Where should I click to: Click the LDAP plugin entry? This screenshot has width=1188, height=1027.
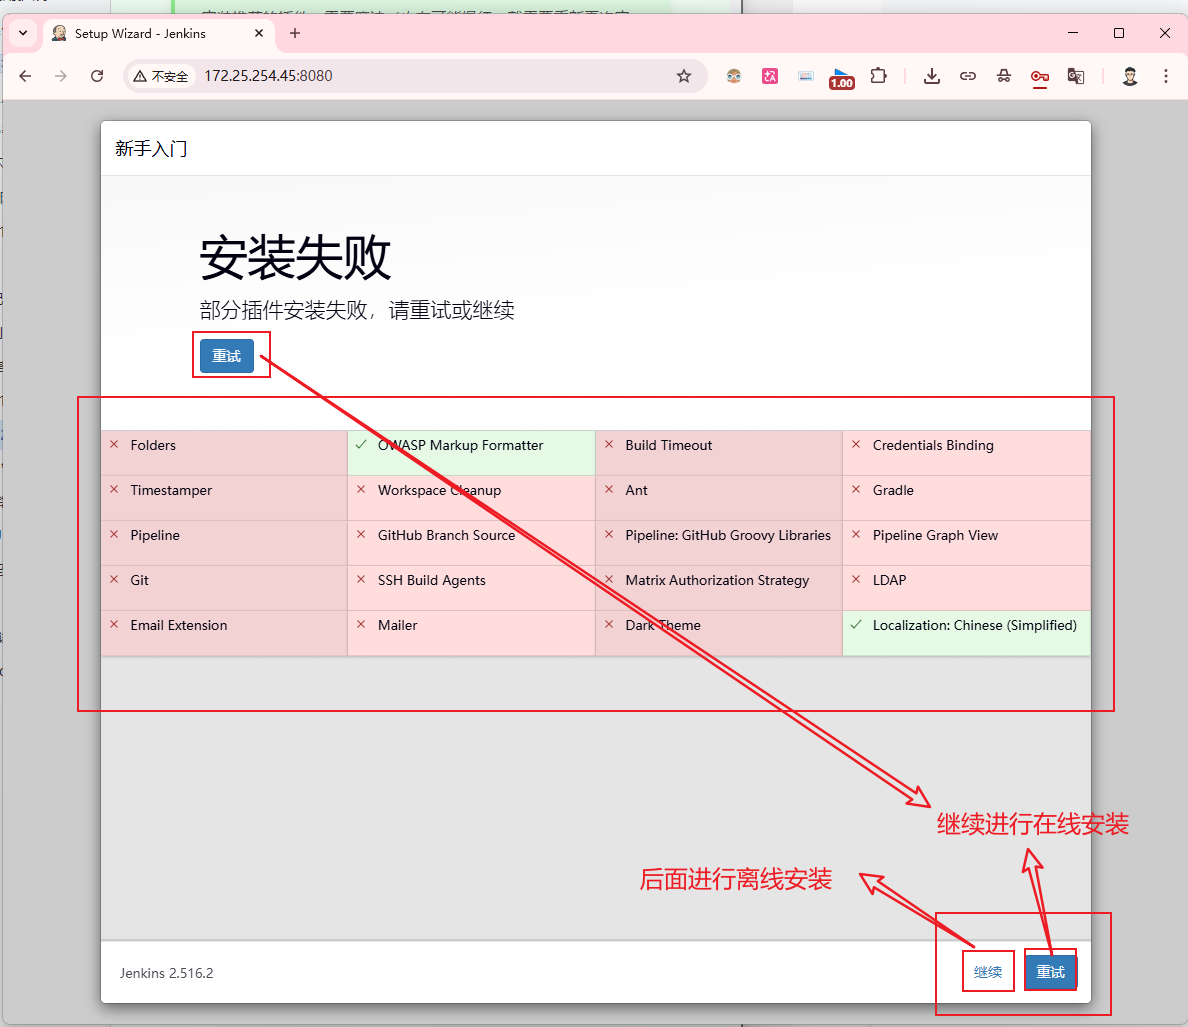(x=967, y=588)
